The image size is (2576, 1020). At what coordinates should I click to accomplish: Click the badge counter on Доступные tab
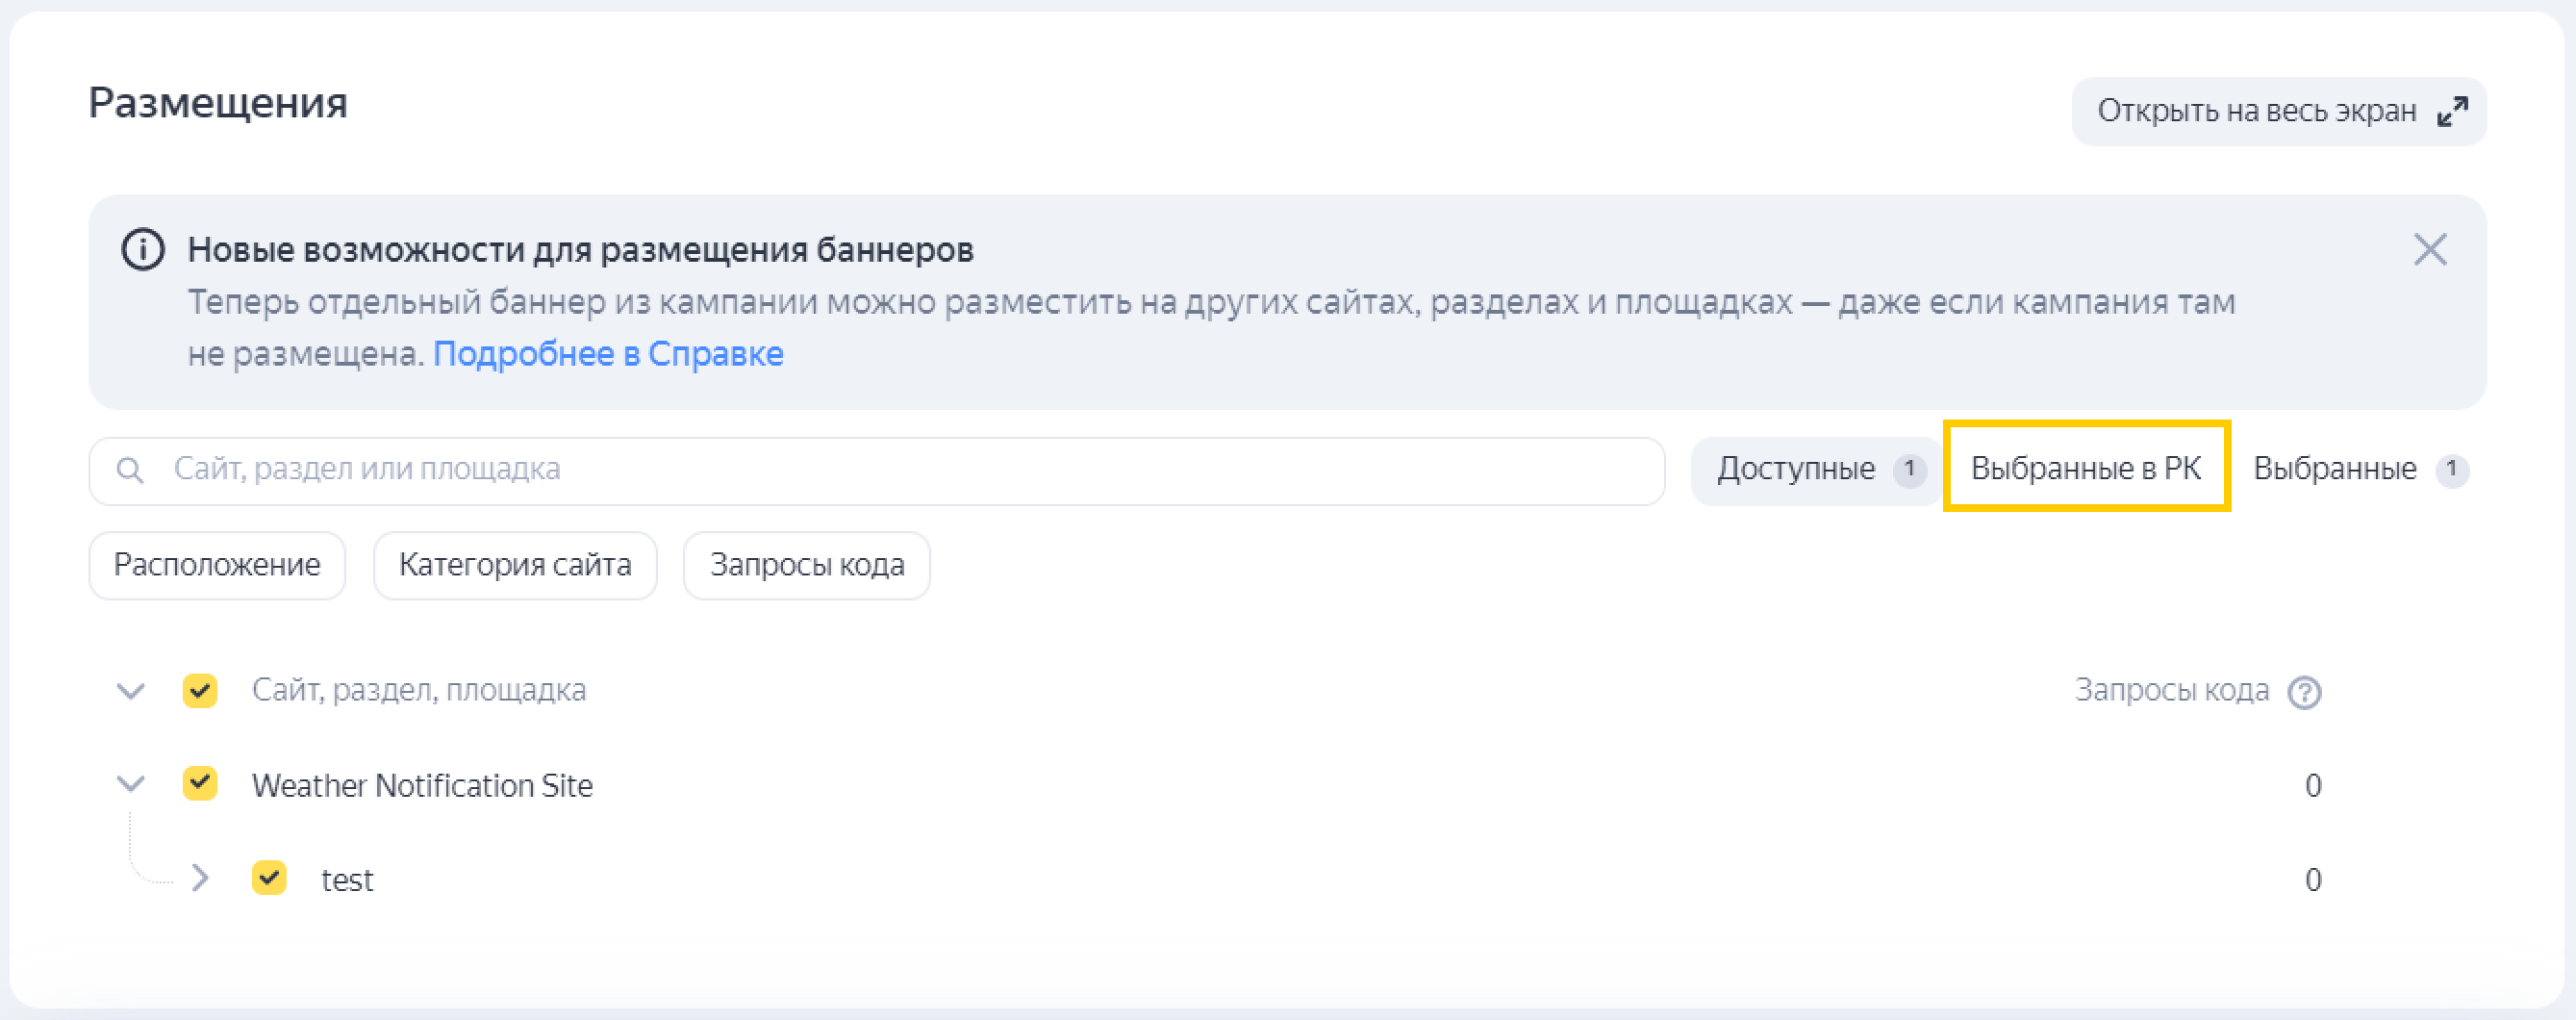1909,469
